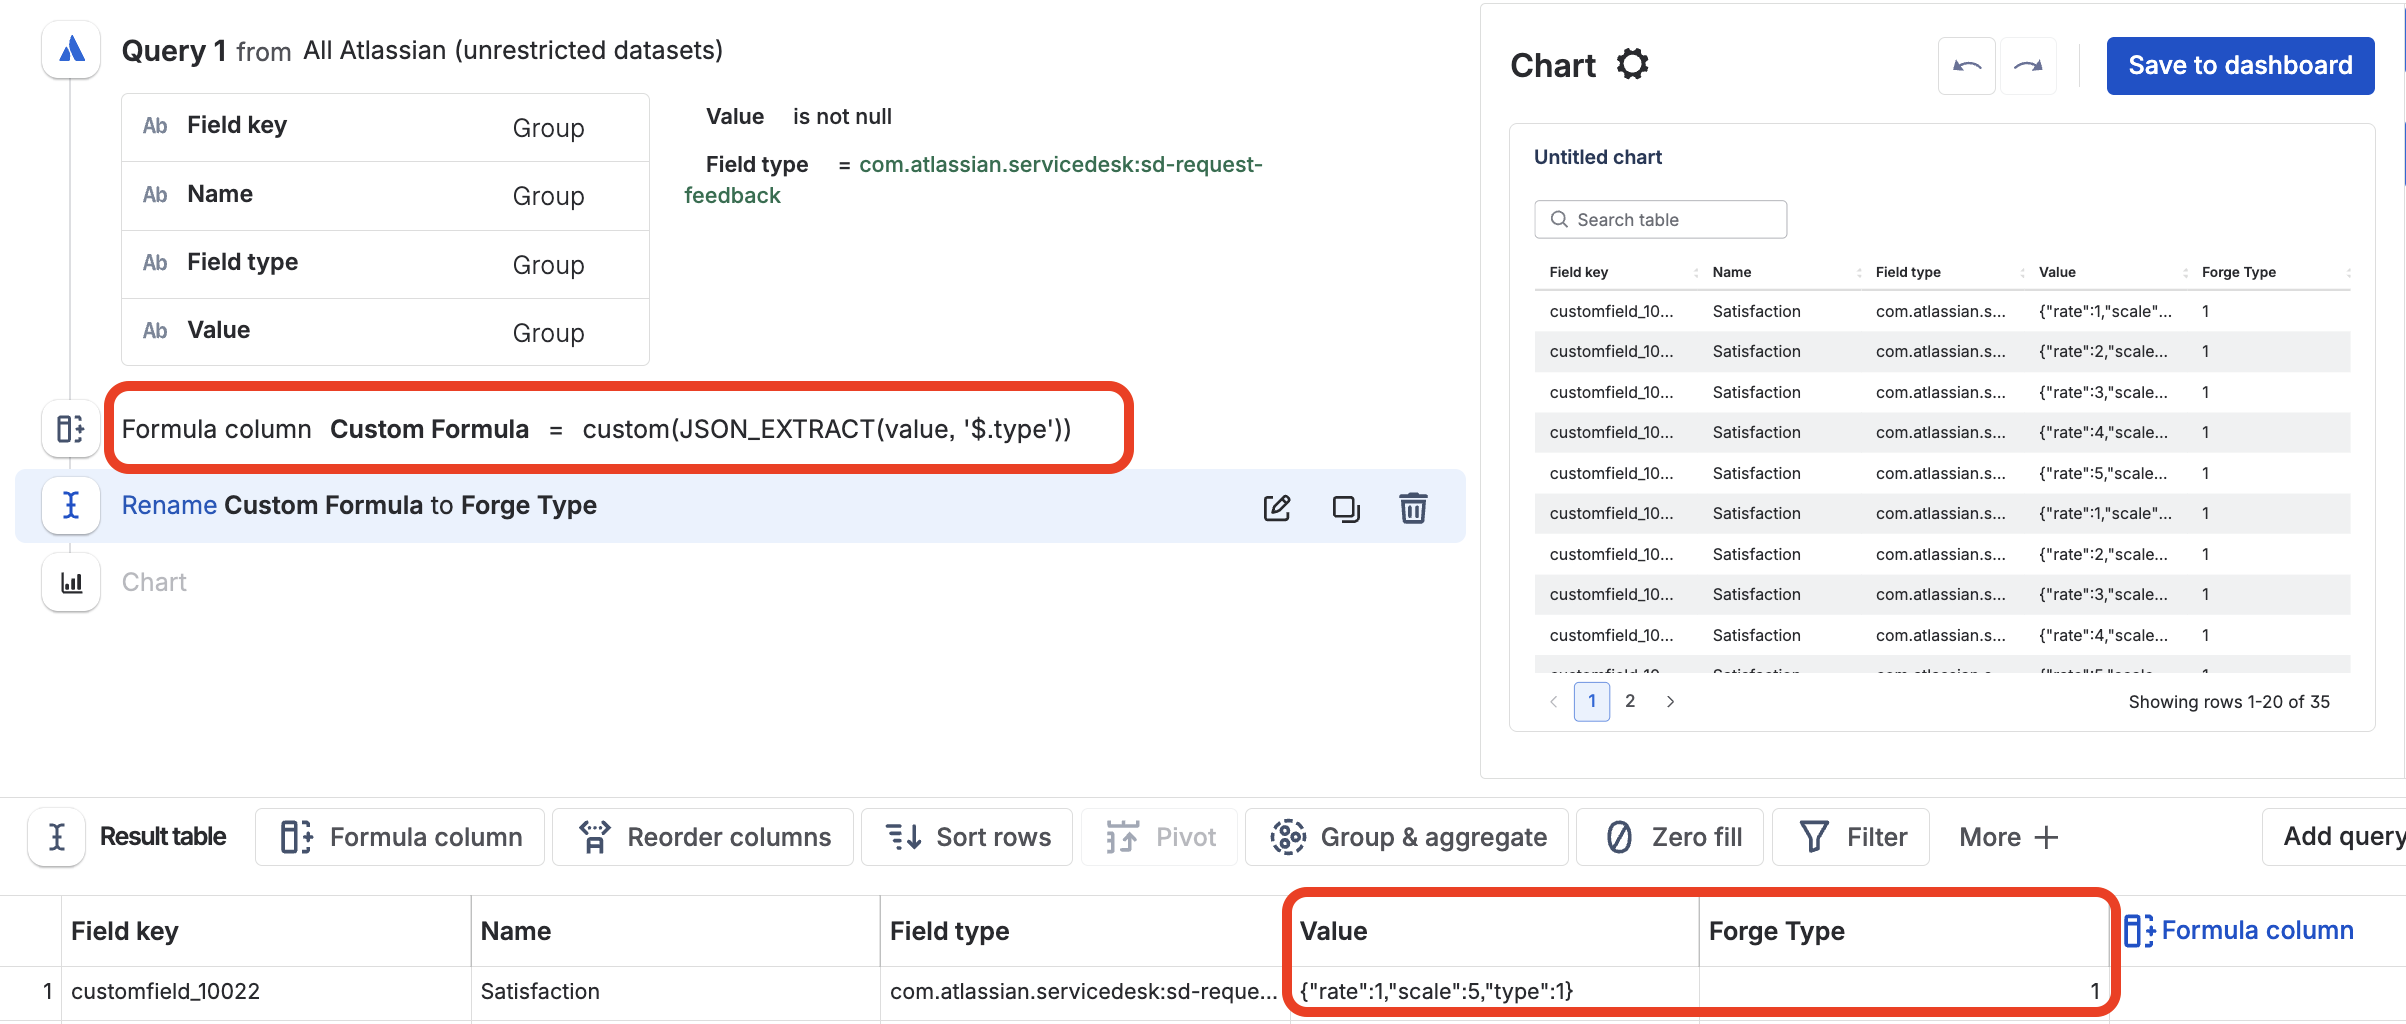
Task: Click the Formula column link beside headers
Action: click(x=2238, y=931)
